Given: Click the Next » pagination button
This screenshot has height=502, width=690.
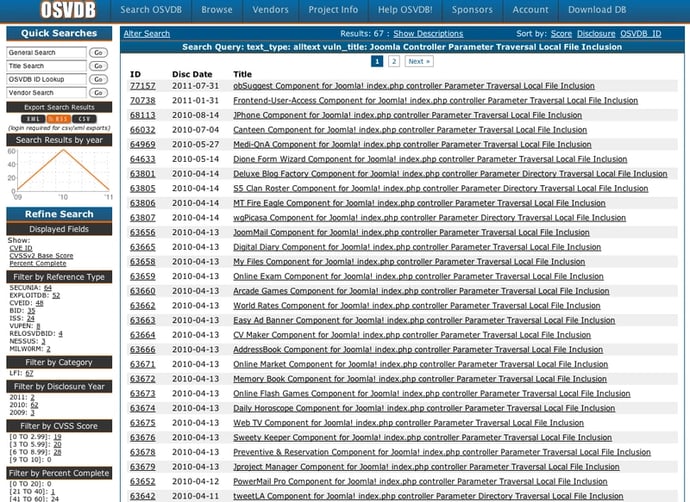Looking at the screenshot, I should click(418, 61).
